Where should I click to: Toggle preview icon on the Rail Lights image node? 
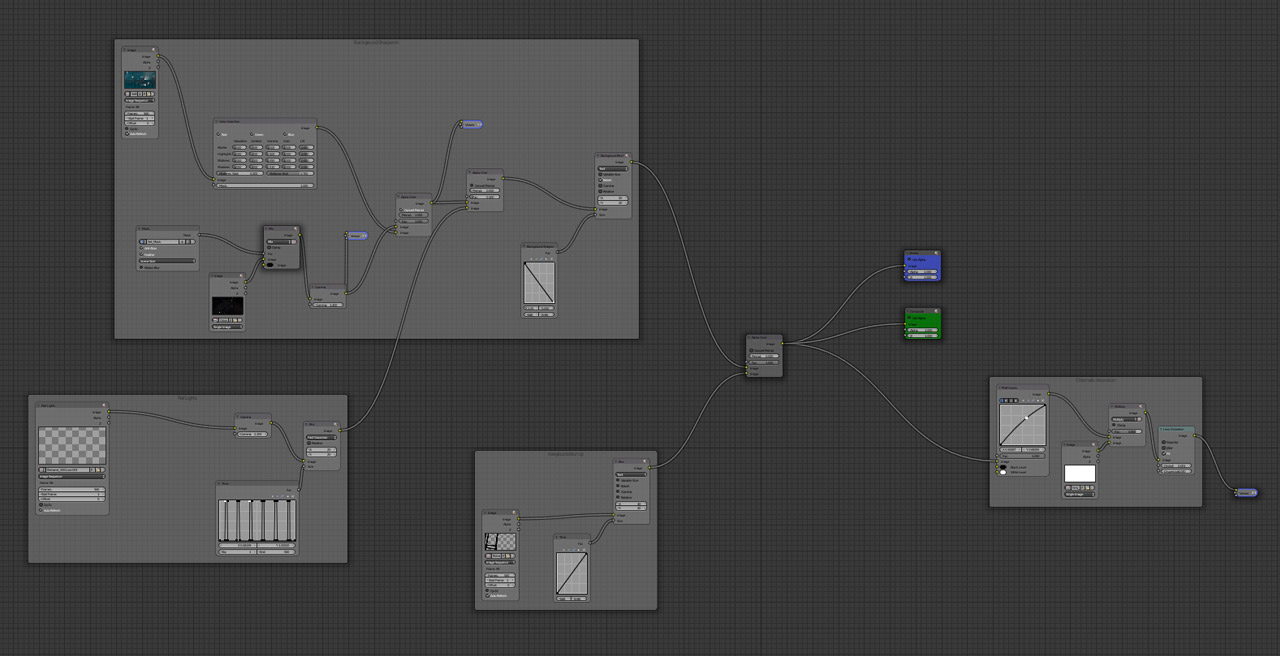(x=104, y=405)
